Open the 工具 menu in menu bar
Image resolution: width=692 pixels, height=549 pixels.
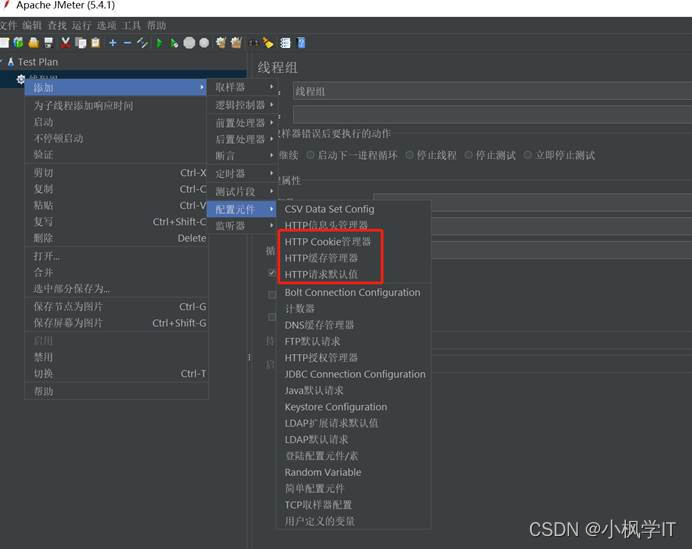coord(132,26)
